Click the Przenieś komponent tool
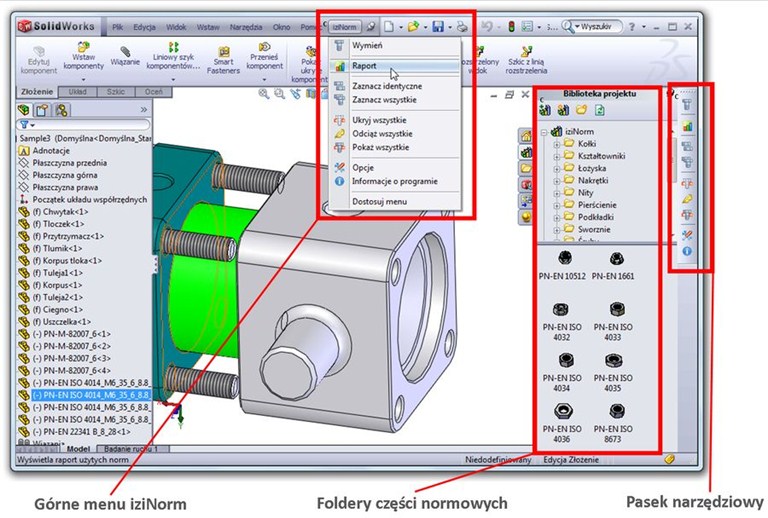 coord(264,56)
